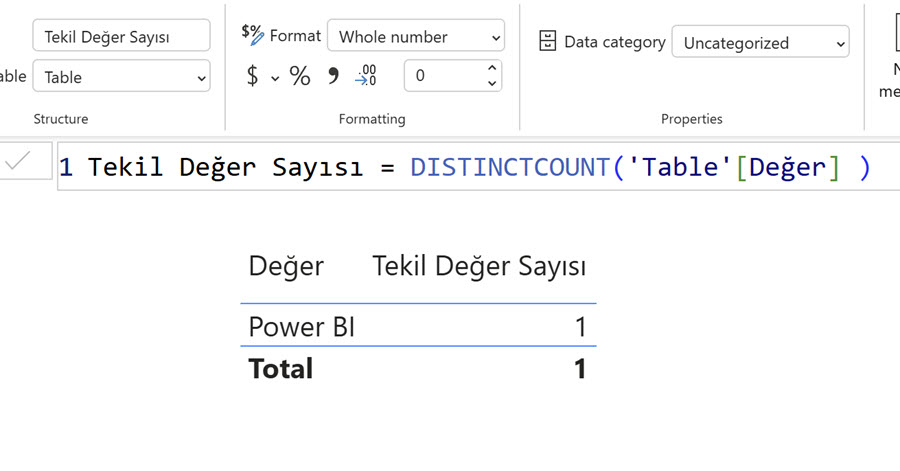Select the Power BI row cell
Viewport: 900px width, 471px height.
(302, 327)
